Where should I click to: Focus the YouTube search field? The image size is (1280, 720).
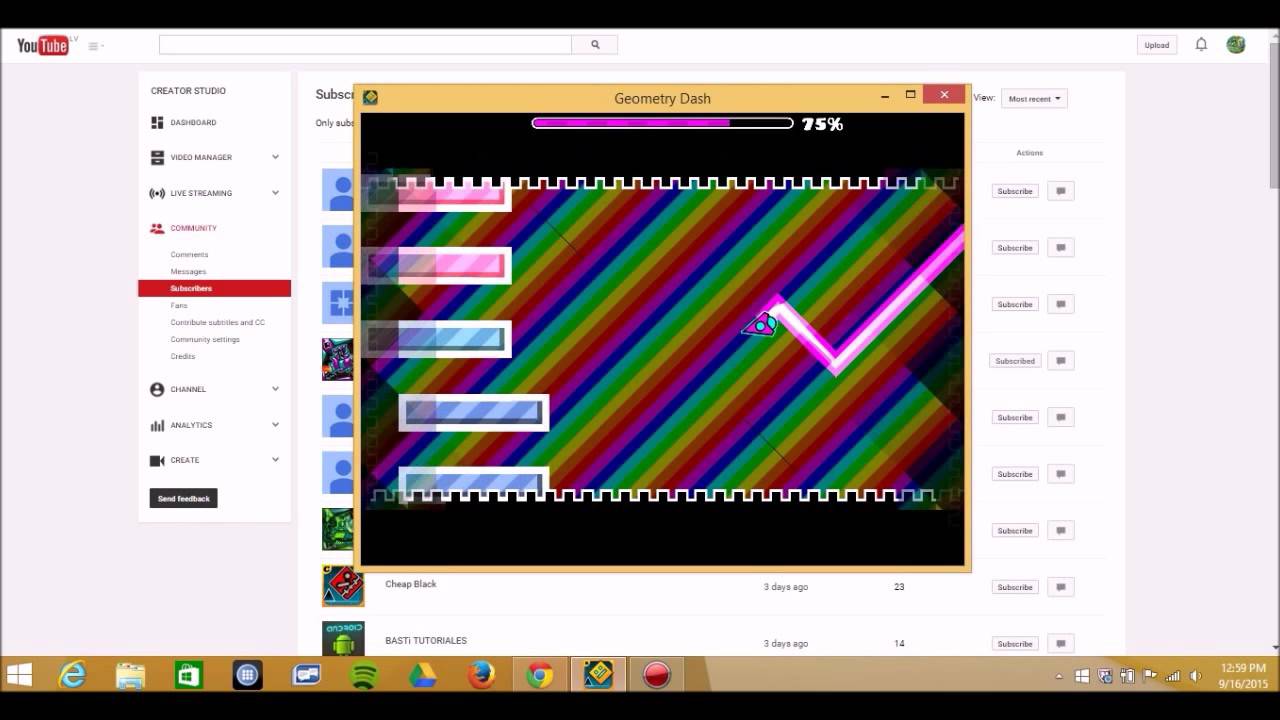(x=365, y=44)
